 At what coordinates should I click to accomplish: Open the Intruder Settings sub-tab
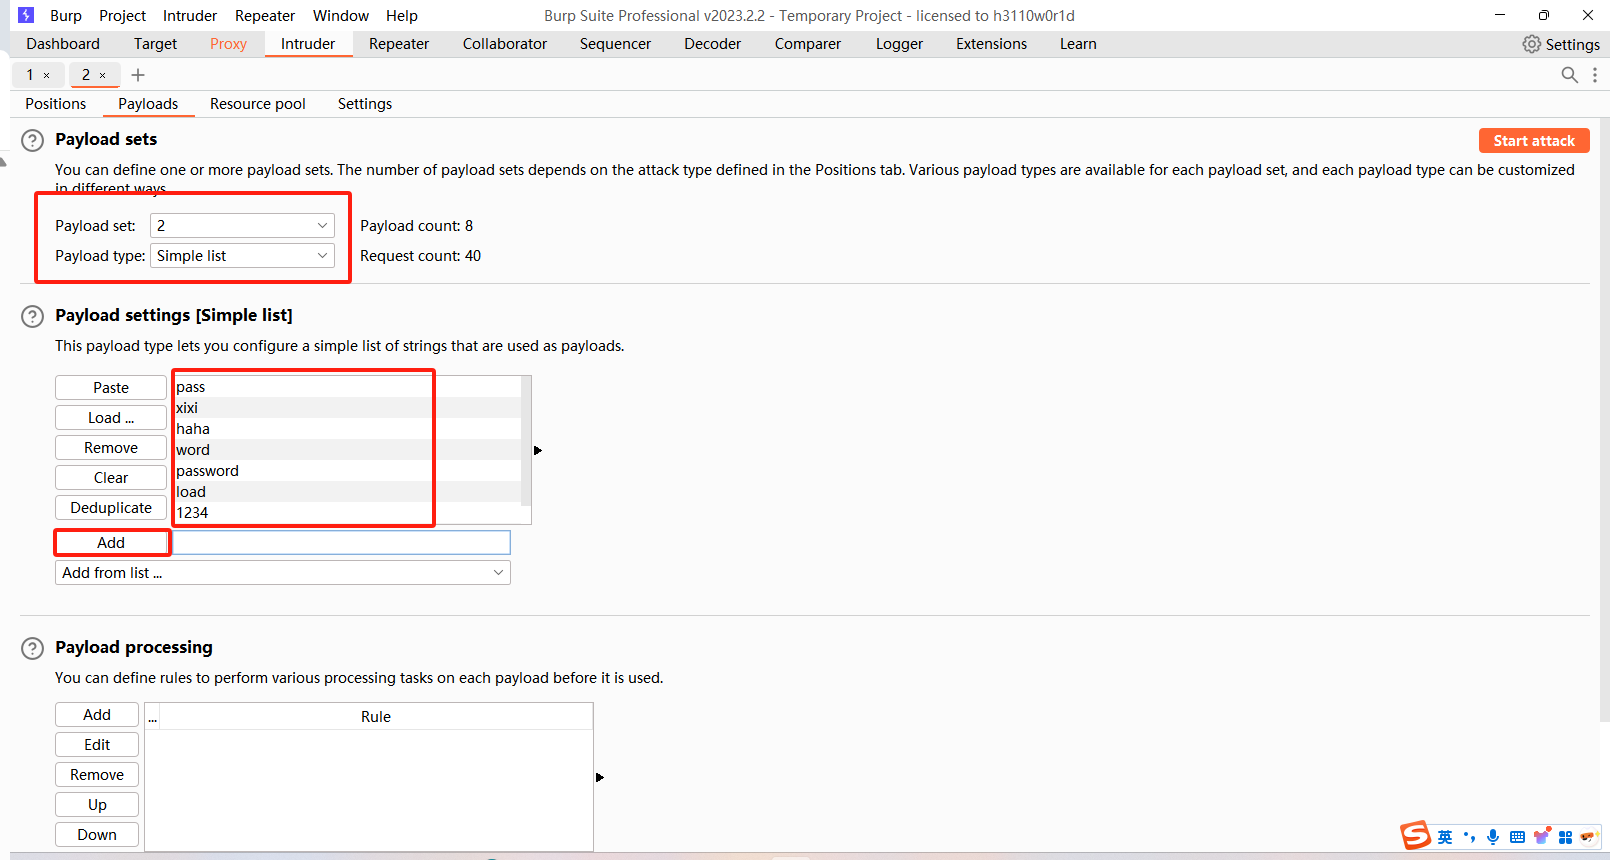(x=365, y=104)
